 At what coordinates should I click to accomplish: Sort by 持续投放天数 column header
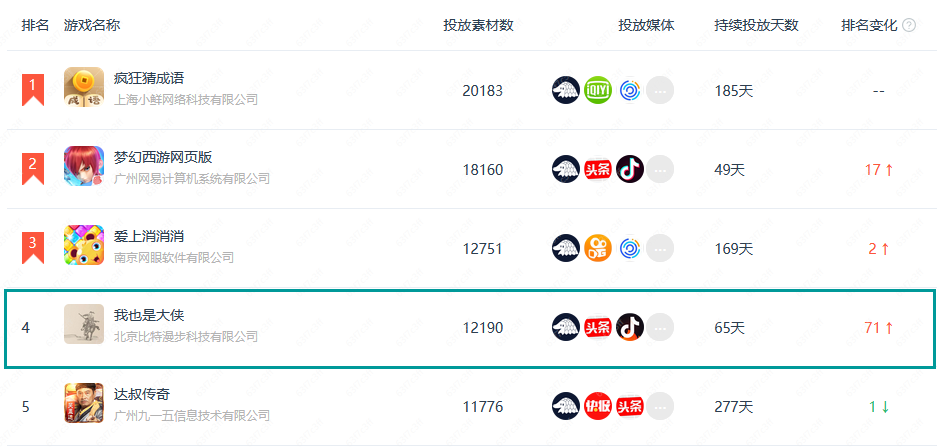[x=757, y=25]
